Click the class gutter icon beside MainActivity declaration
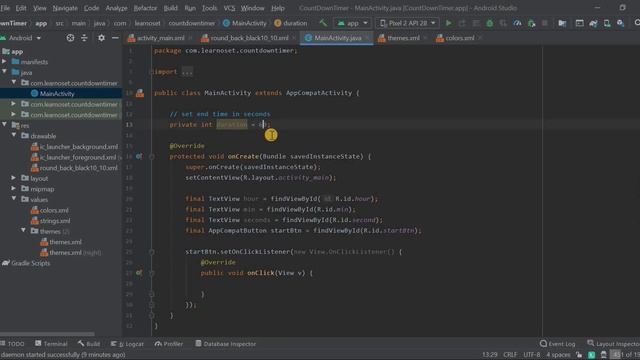Image resolution: width=640 pixels, height=360 pixels. click(140, 93)
